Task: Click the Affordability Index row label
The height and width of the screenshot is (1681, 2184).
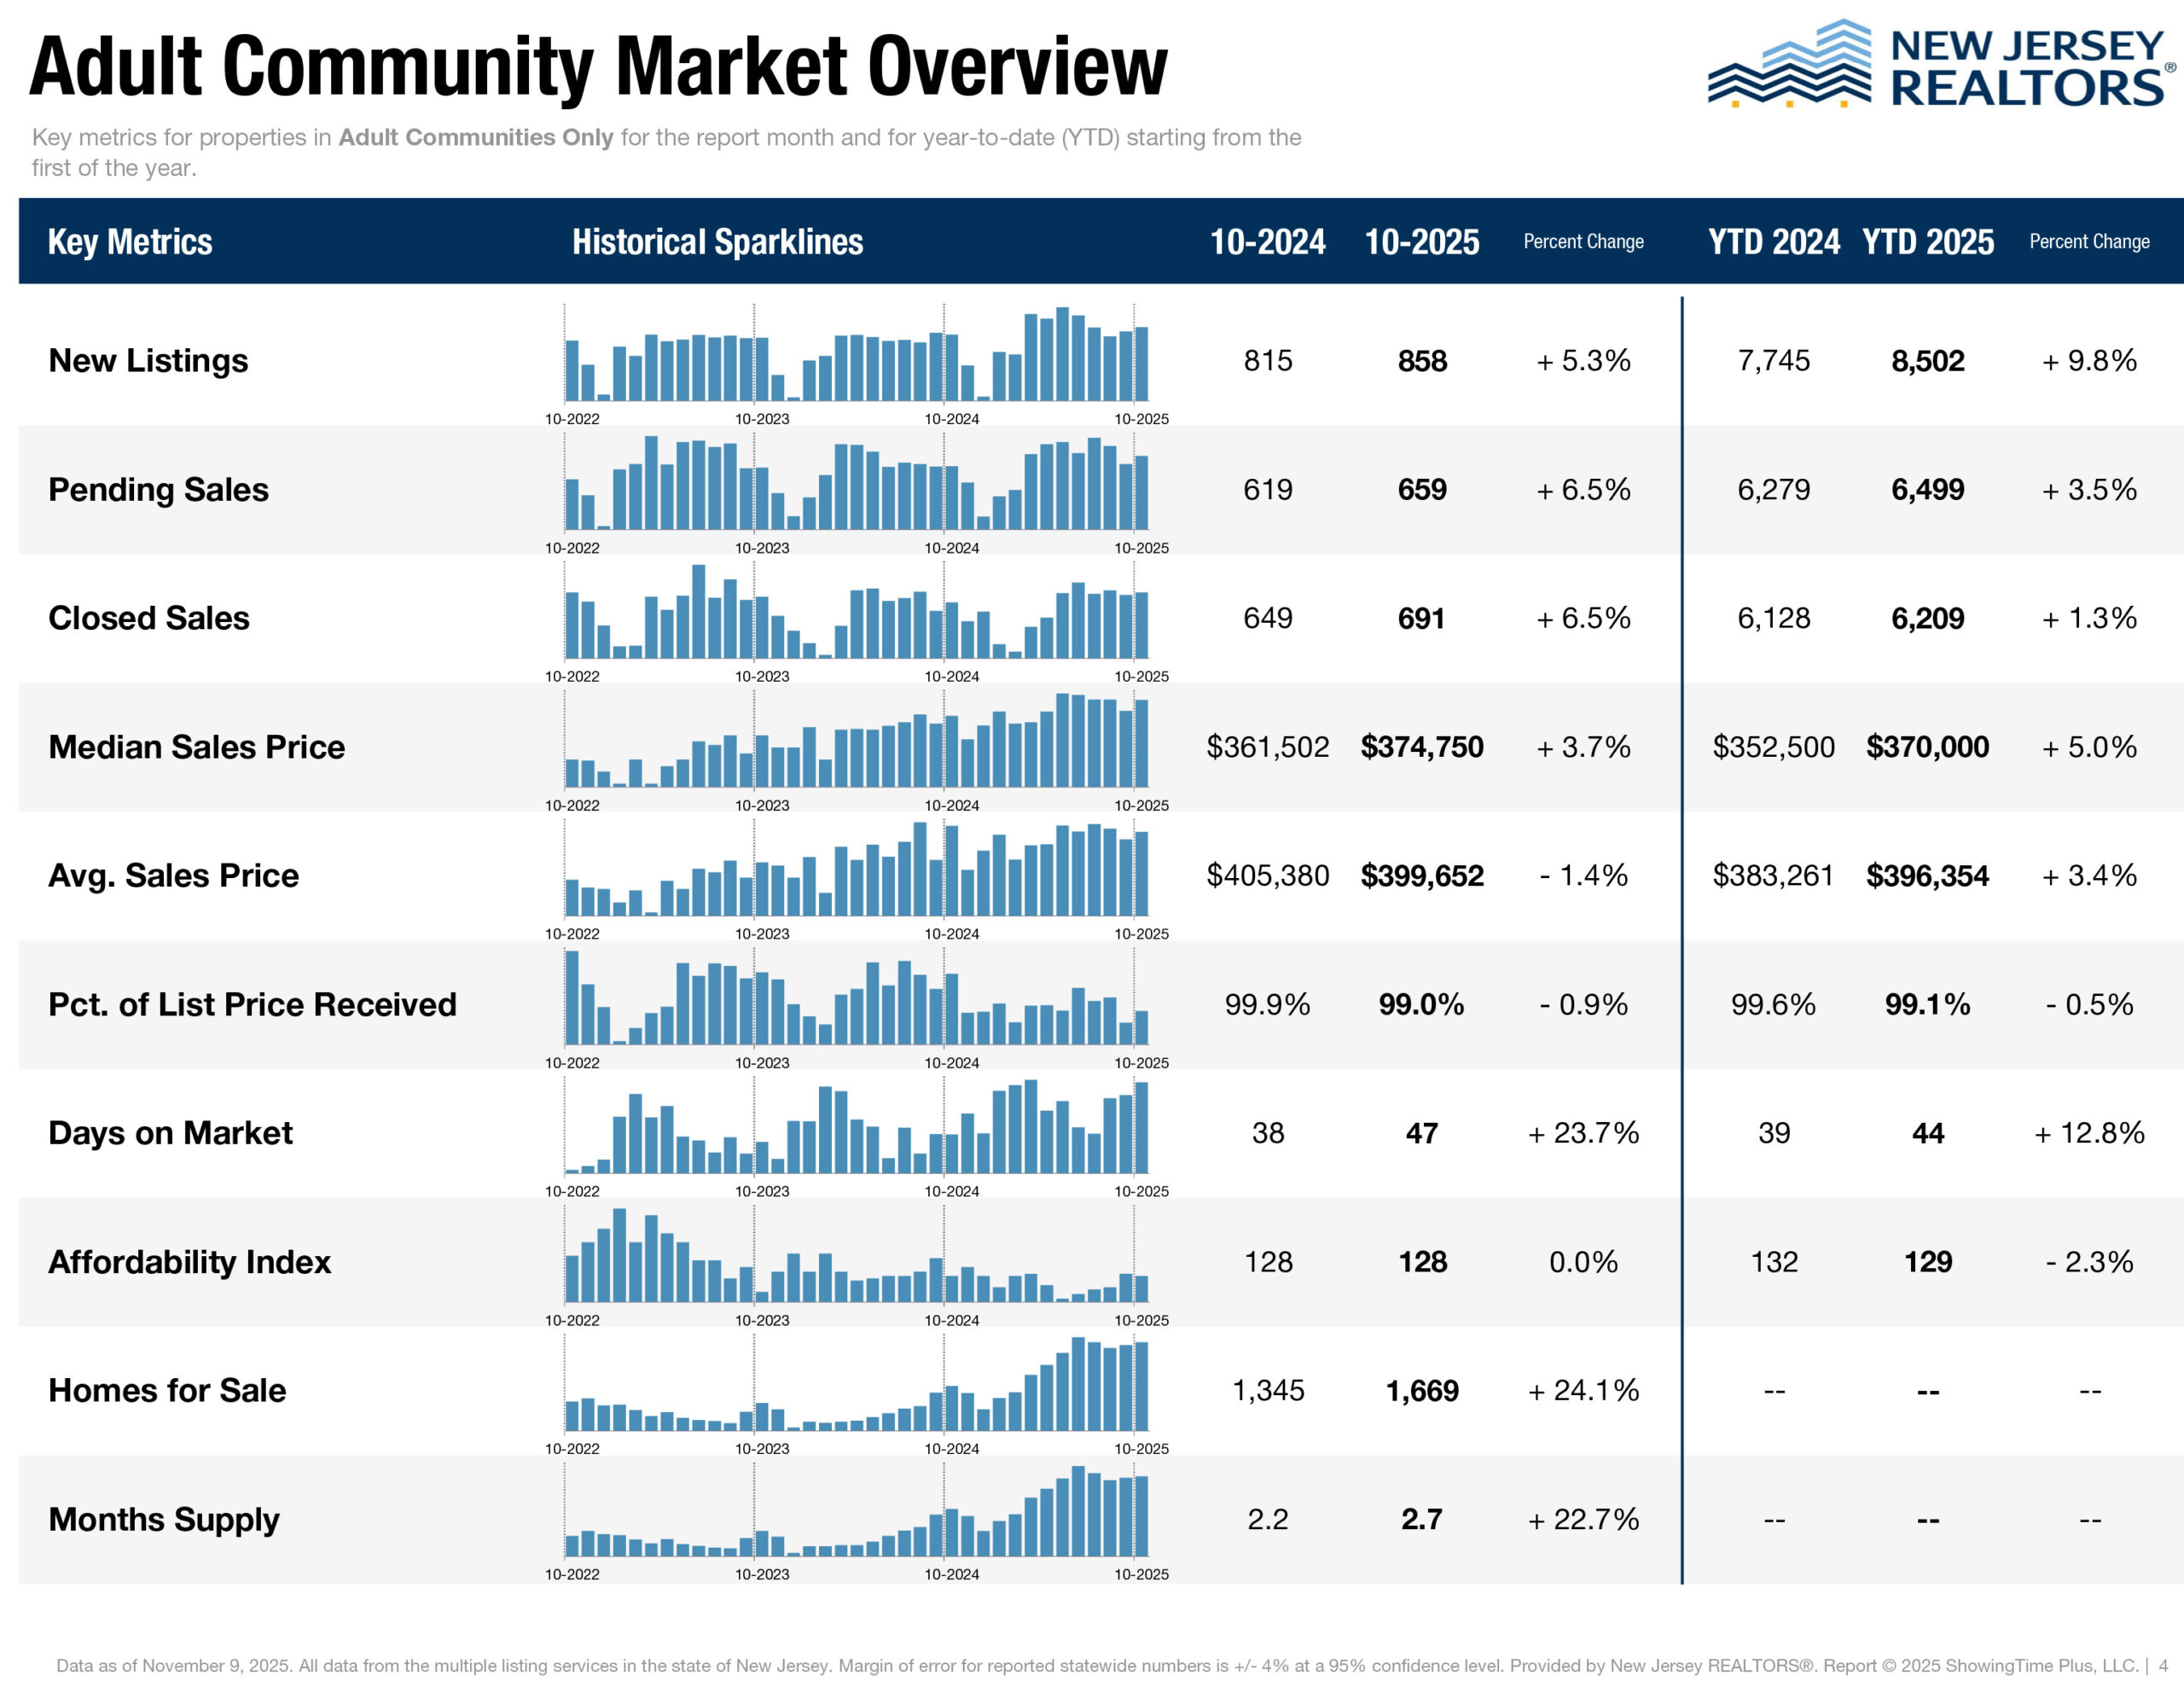Action: pos(189,1262)
